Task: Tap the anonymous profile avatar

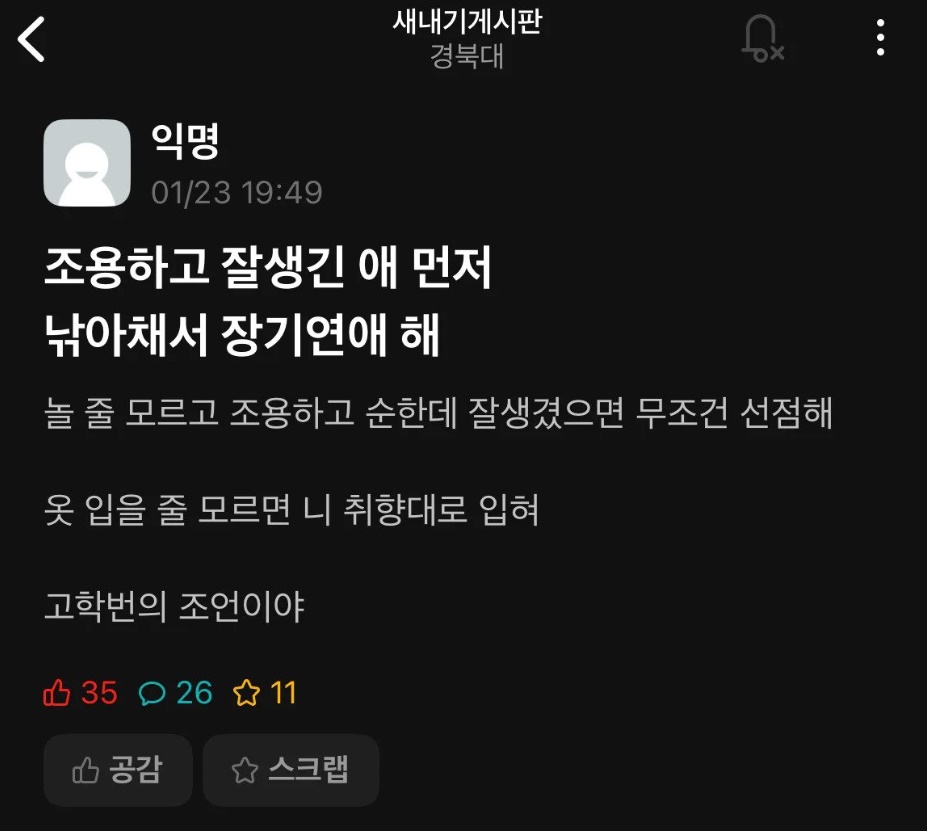Action: pos(87,163)
